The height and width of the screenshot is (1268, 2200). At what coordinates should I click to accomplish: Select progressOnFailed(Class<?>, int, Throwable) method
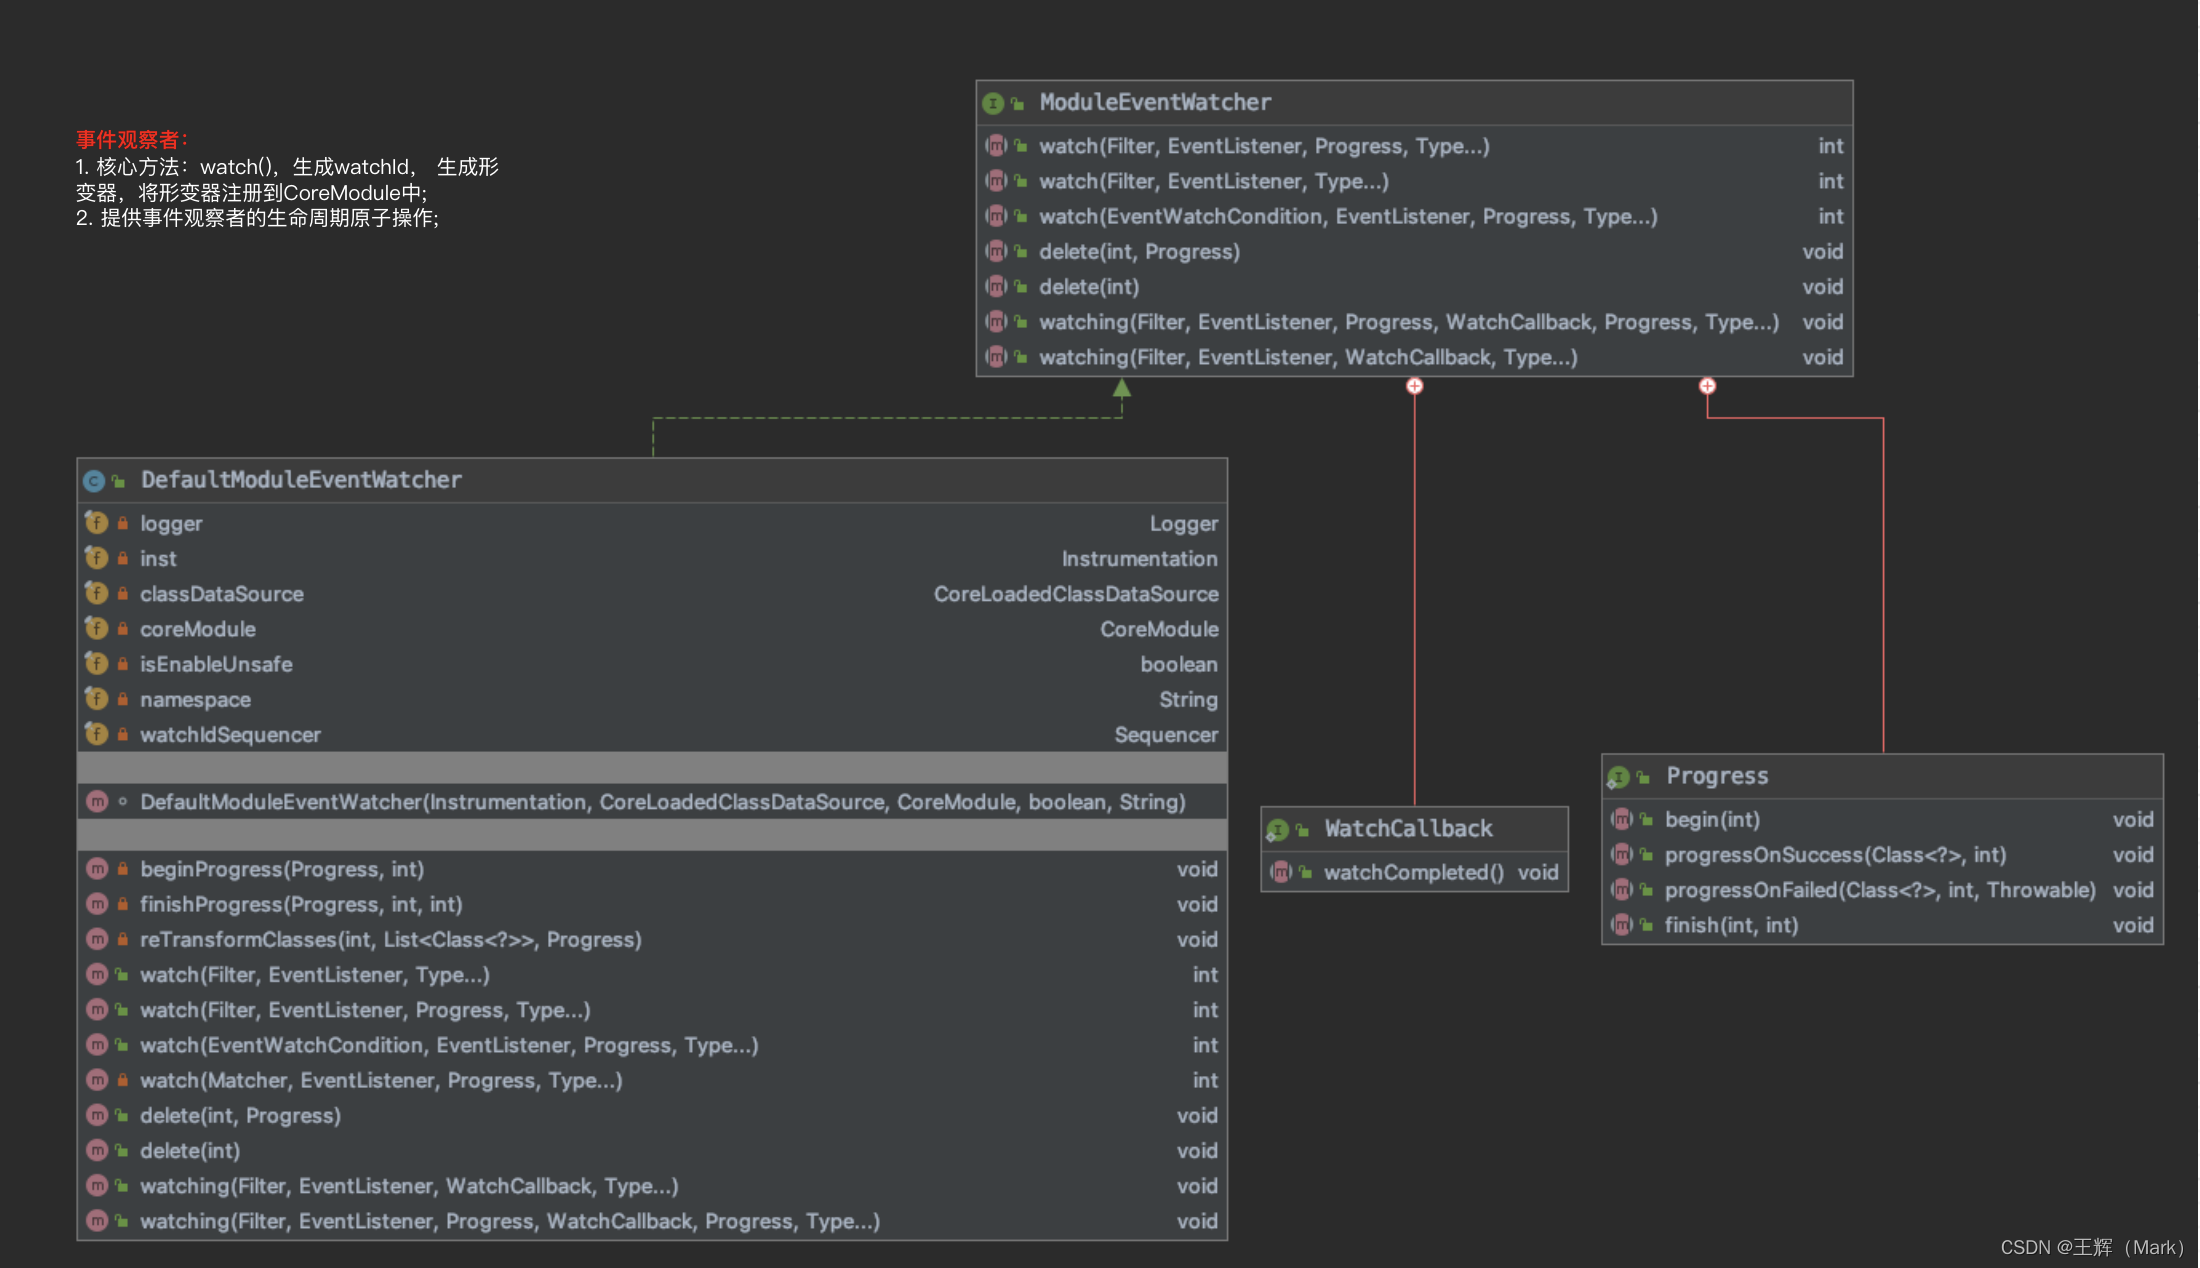[1882, 890]
